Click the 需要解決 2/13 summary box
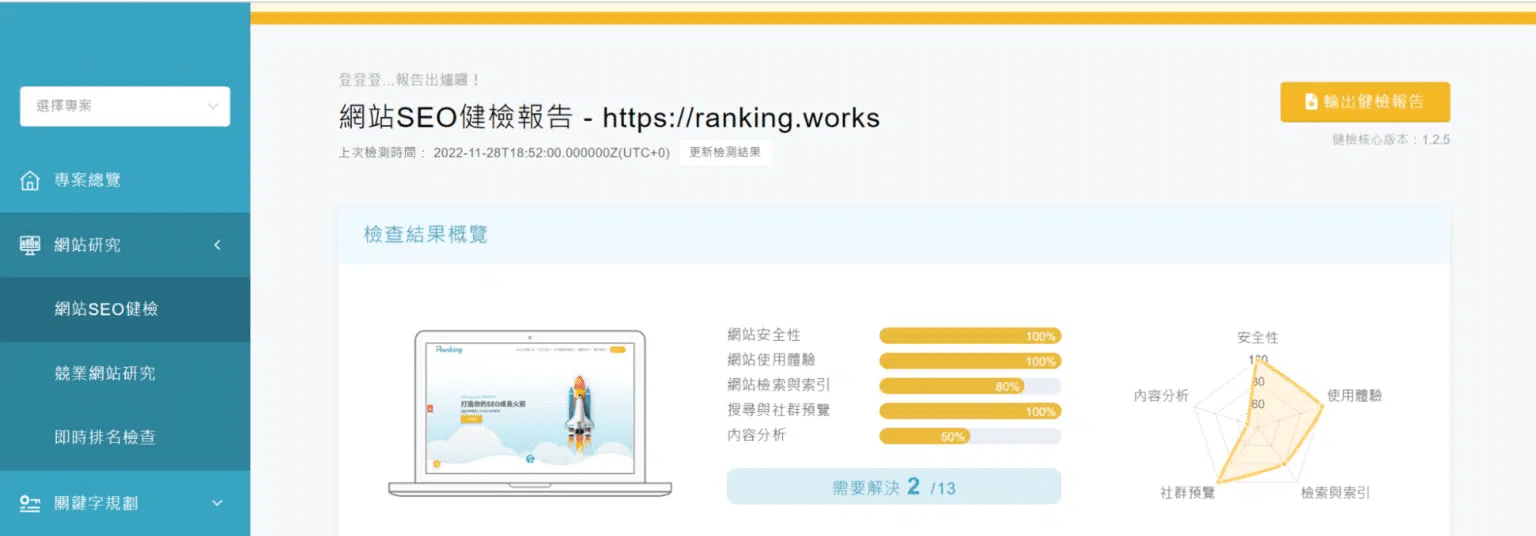This screenshot has width=1536, height=536. (893, 487)
